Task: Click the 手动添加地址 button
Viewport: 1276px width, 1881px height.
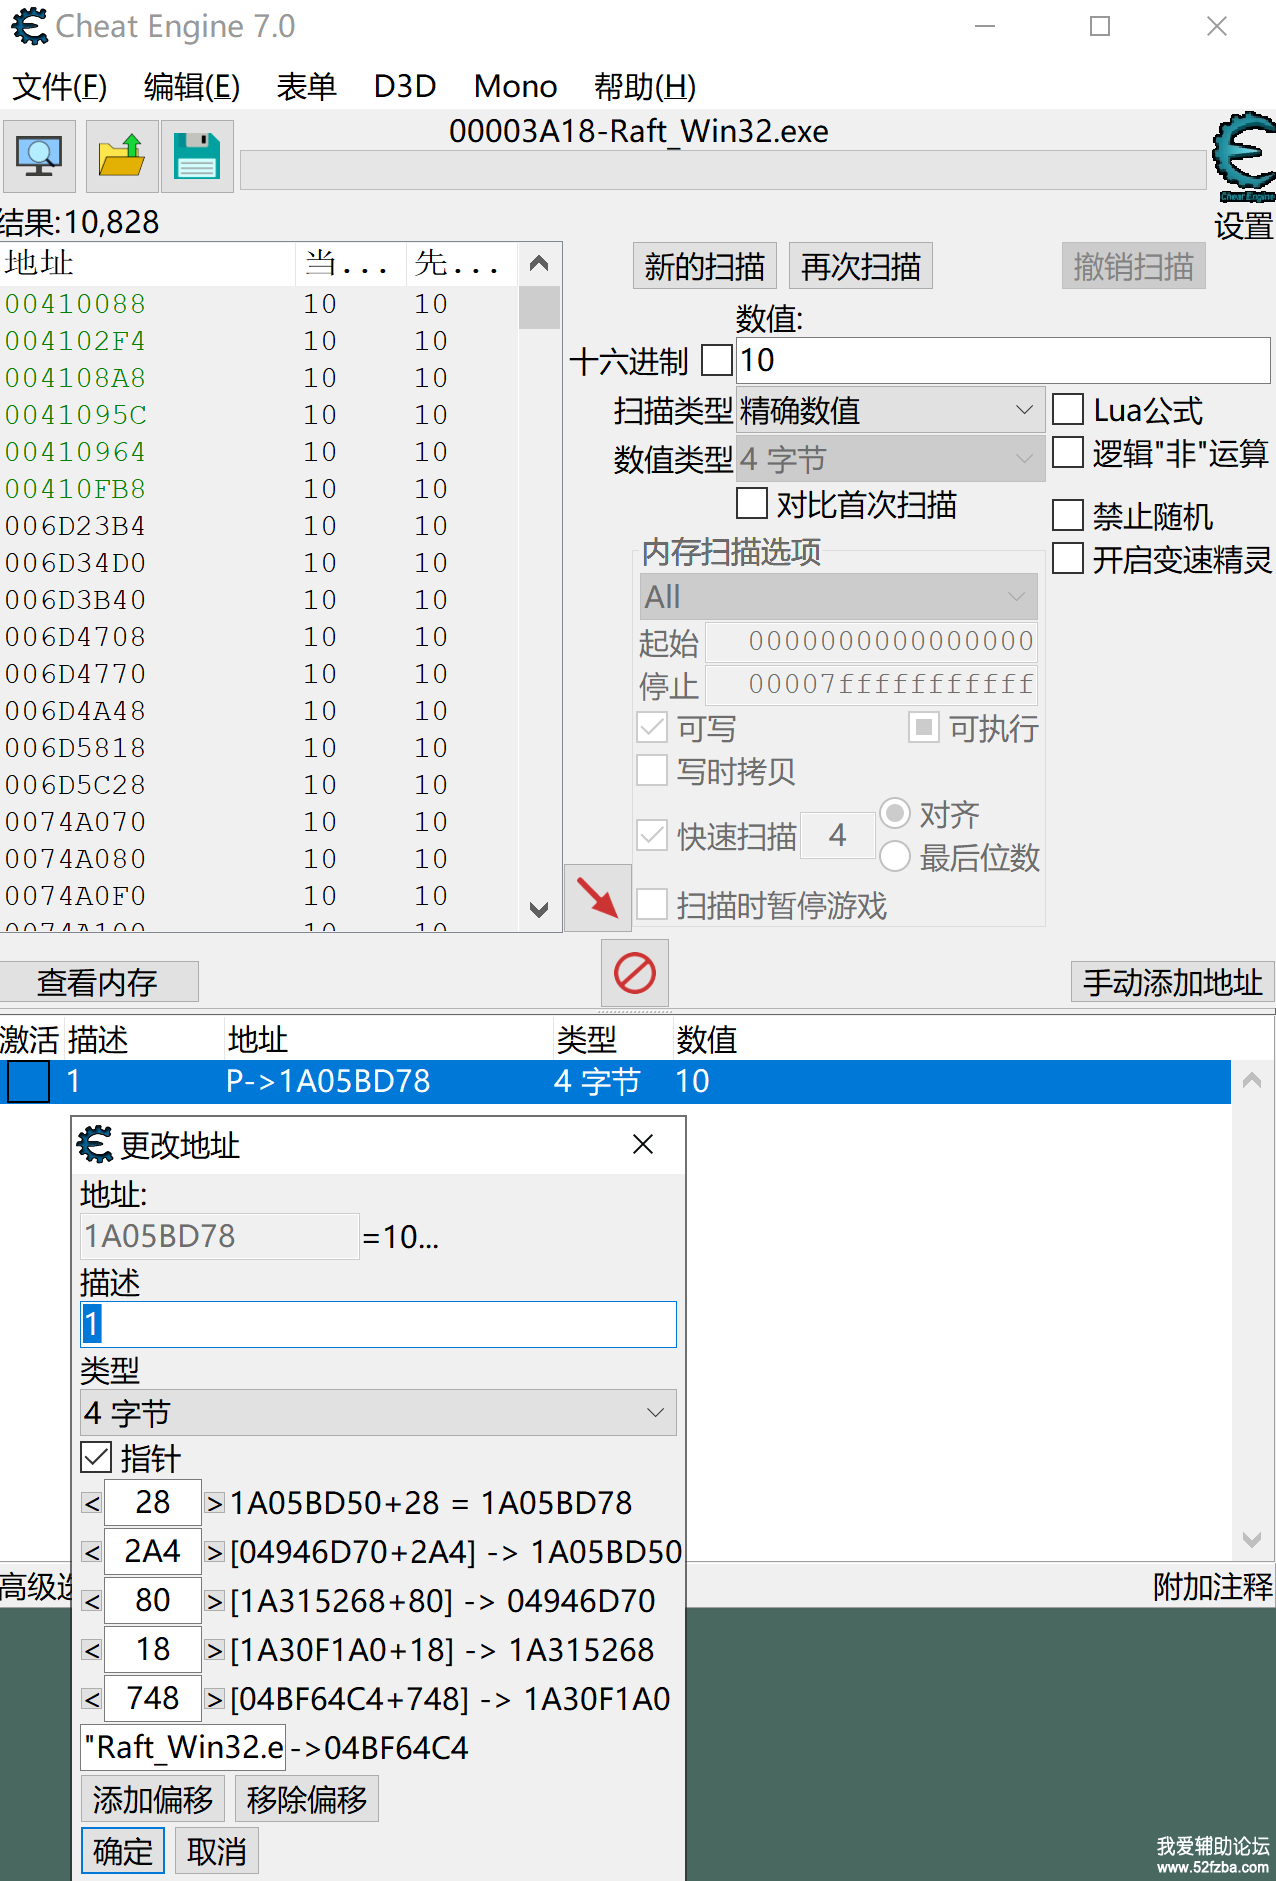Action: pyautogui.click(x=1173, y=982)
